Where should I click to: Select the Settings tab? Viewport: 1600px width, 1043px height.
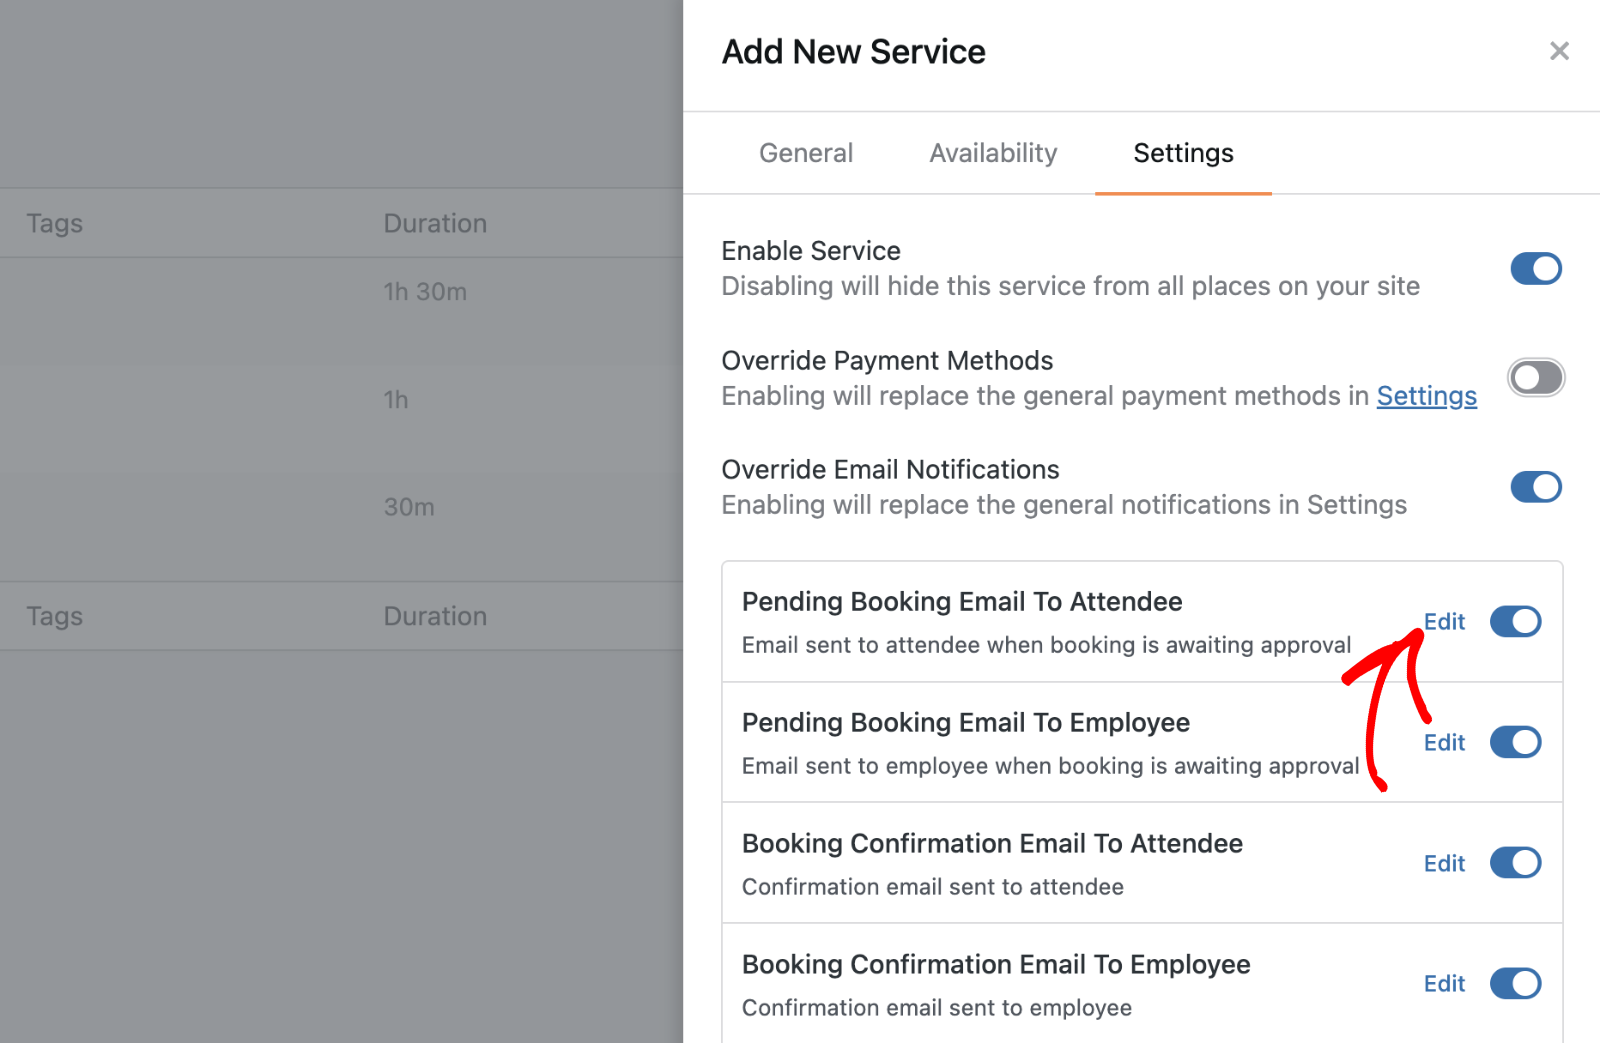point(1182,153)
